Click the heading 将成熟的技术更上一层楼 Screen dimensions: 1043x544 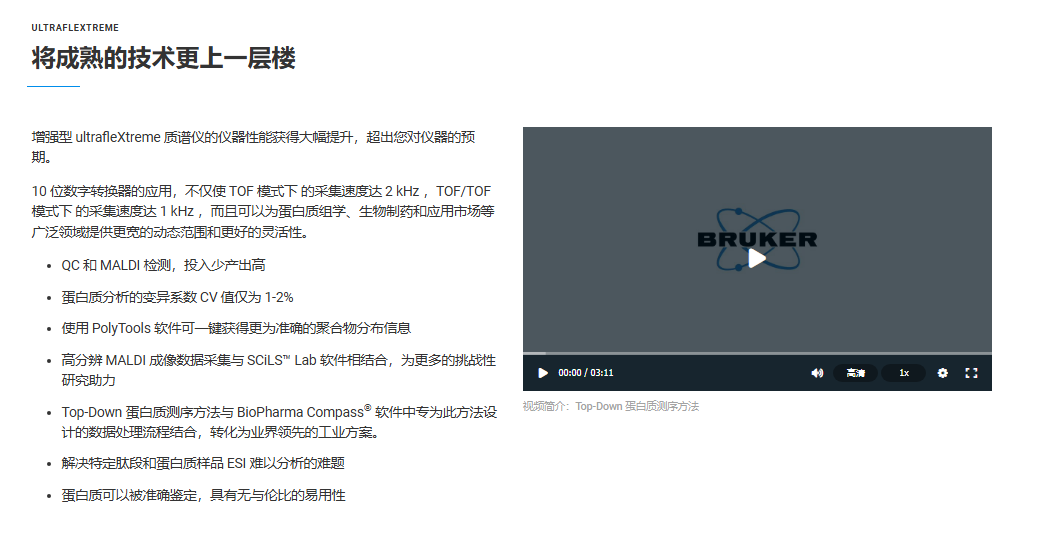(x=164, y=58)
